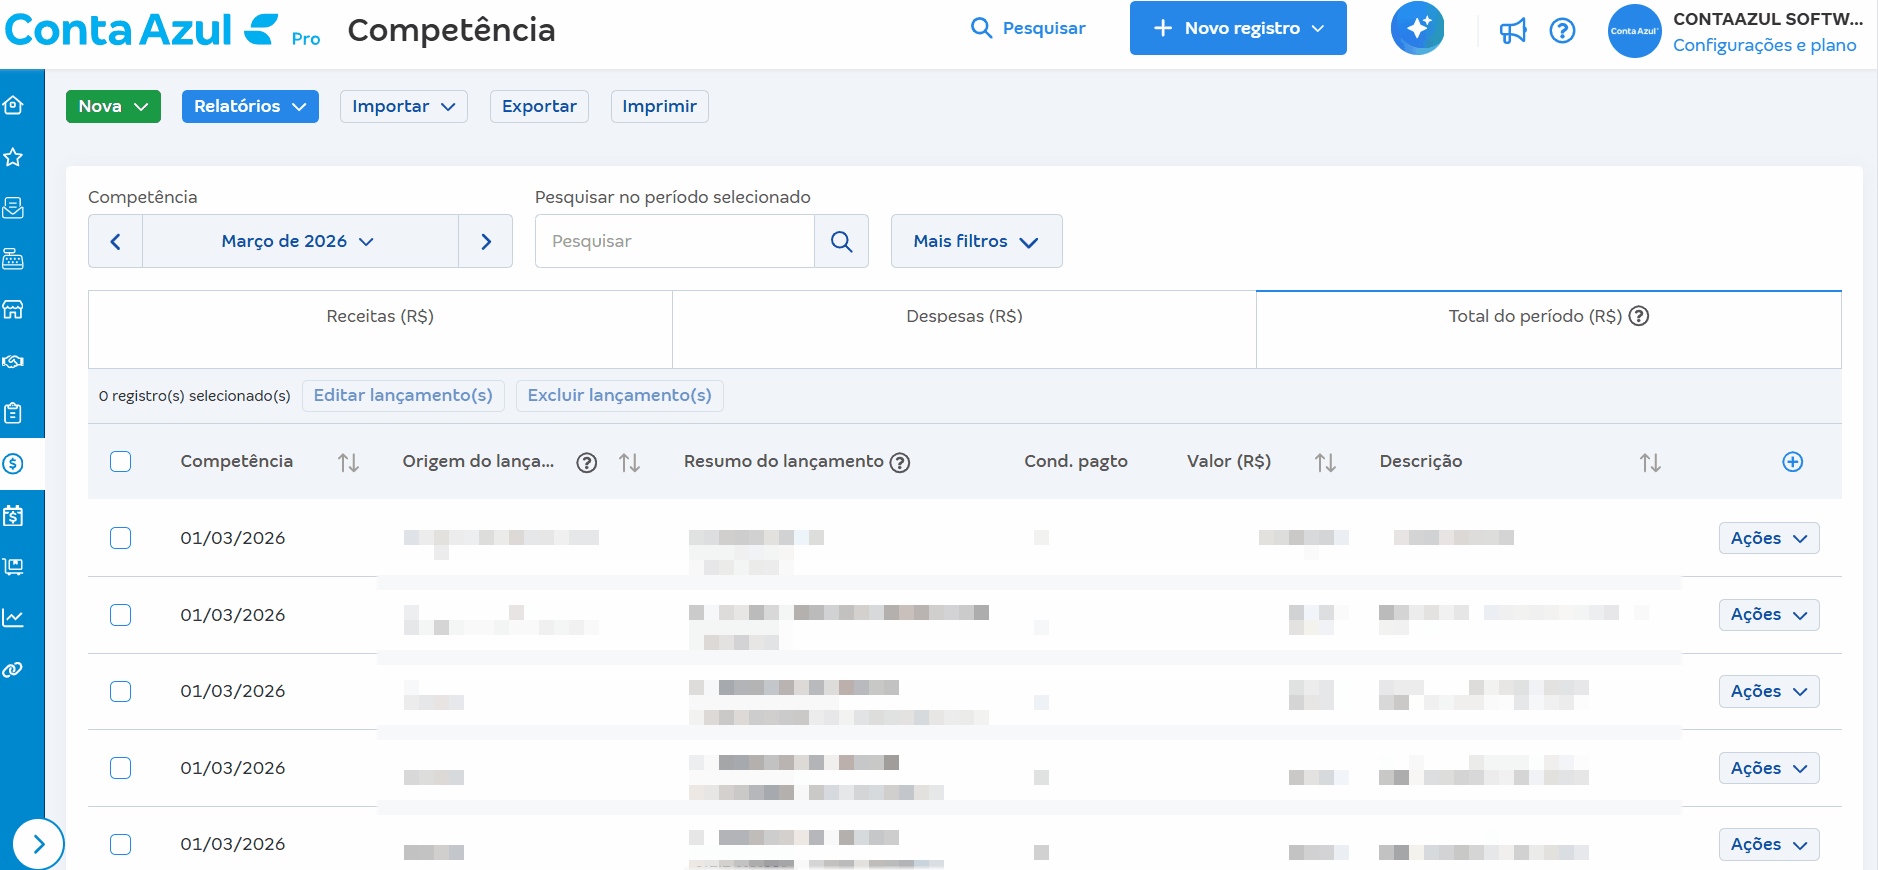Image resolution: width=1878 pixels, height=870 pixels.
Task: Open the Nova dropdown
Action: click(113, 106)
